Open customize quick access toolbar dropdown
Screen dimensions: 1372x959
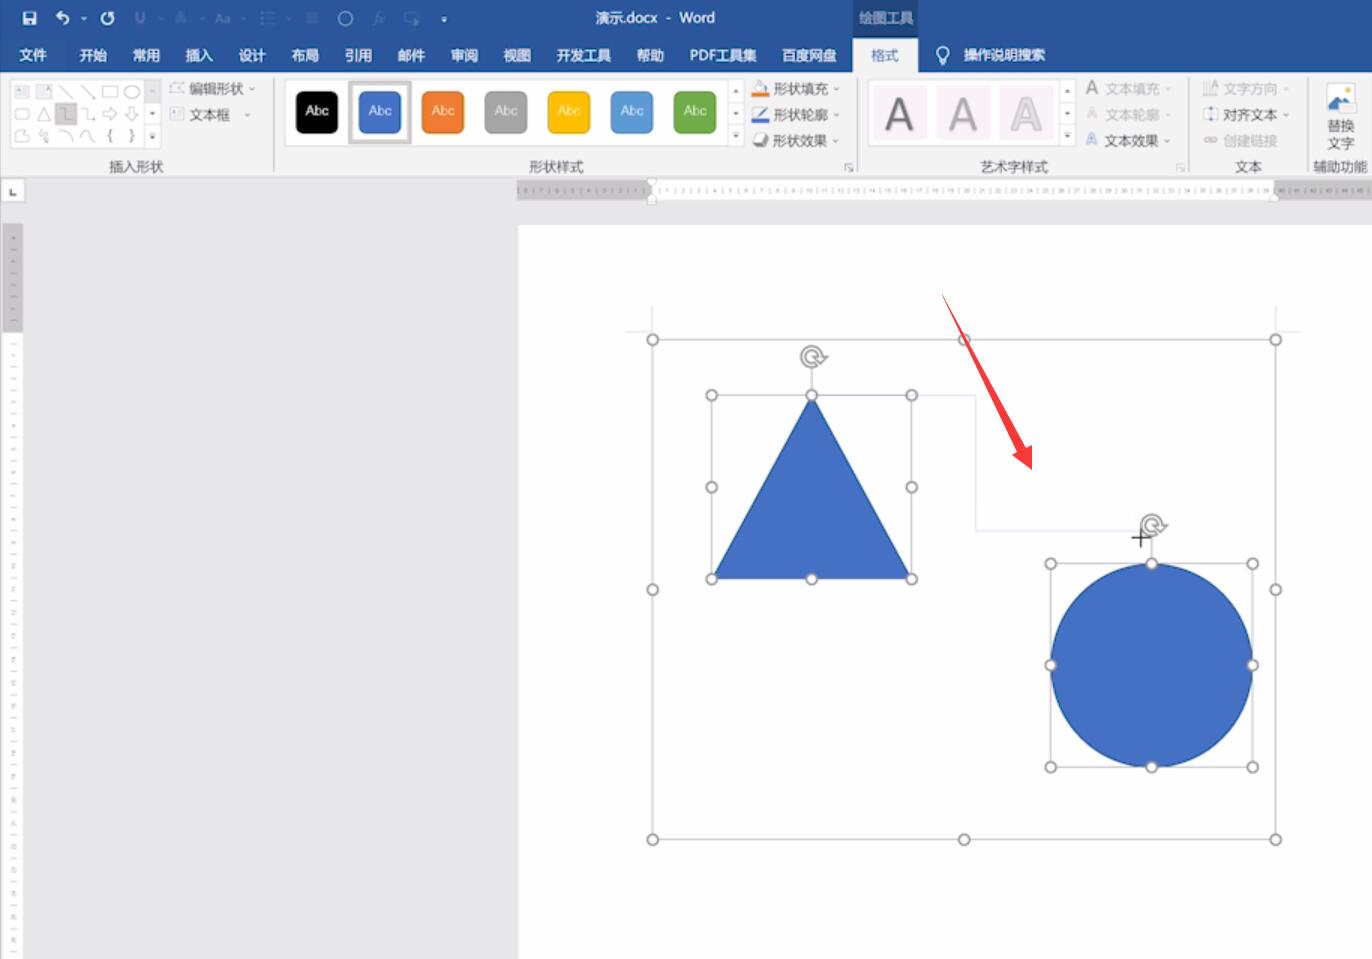pyautogui.click(x=444, y=18)
